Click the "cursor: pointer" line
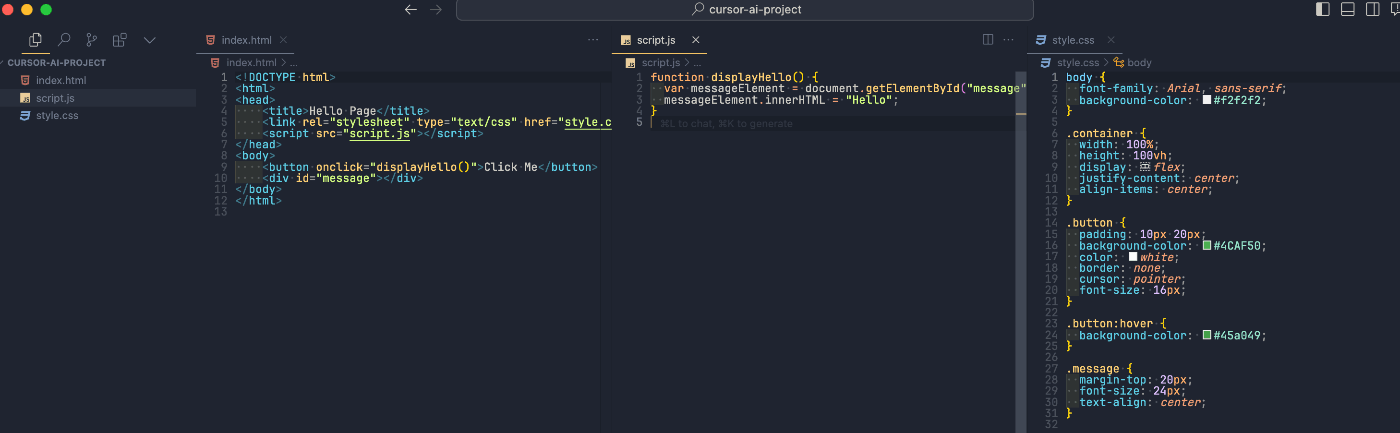 tap(1133, 279)
